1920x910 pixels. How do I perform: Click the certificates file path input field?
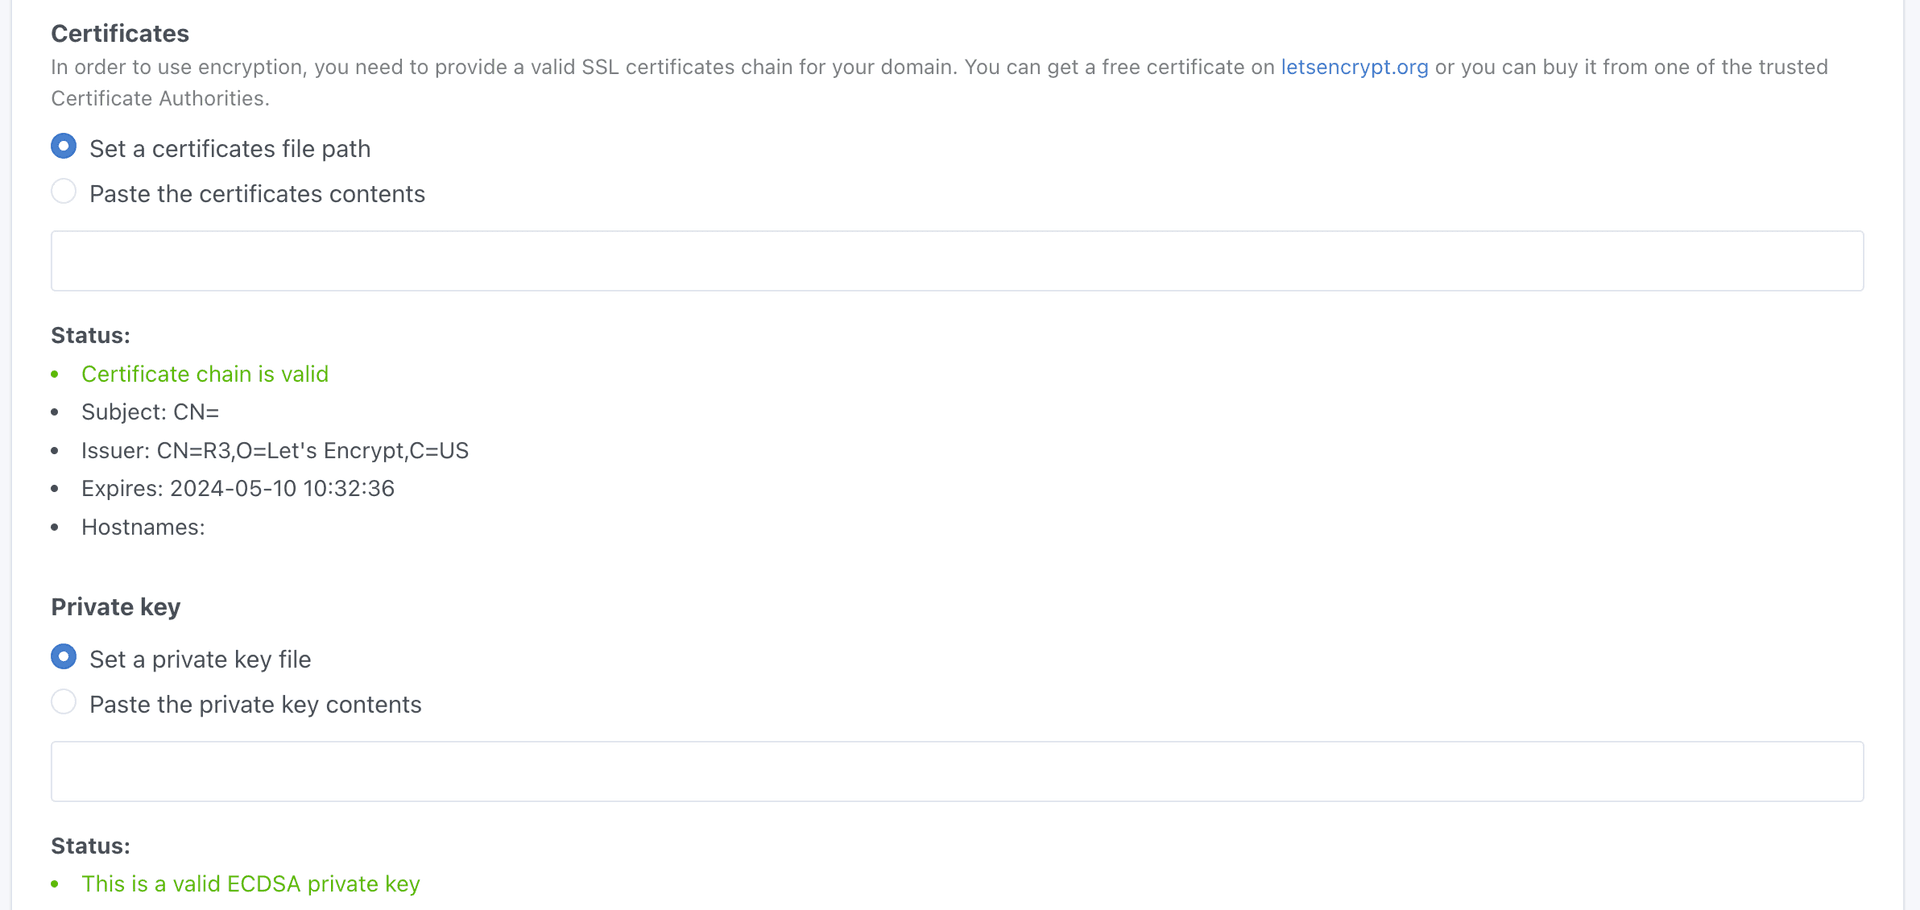(x=956, y=261)
